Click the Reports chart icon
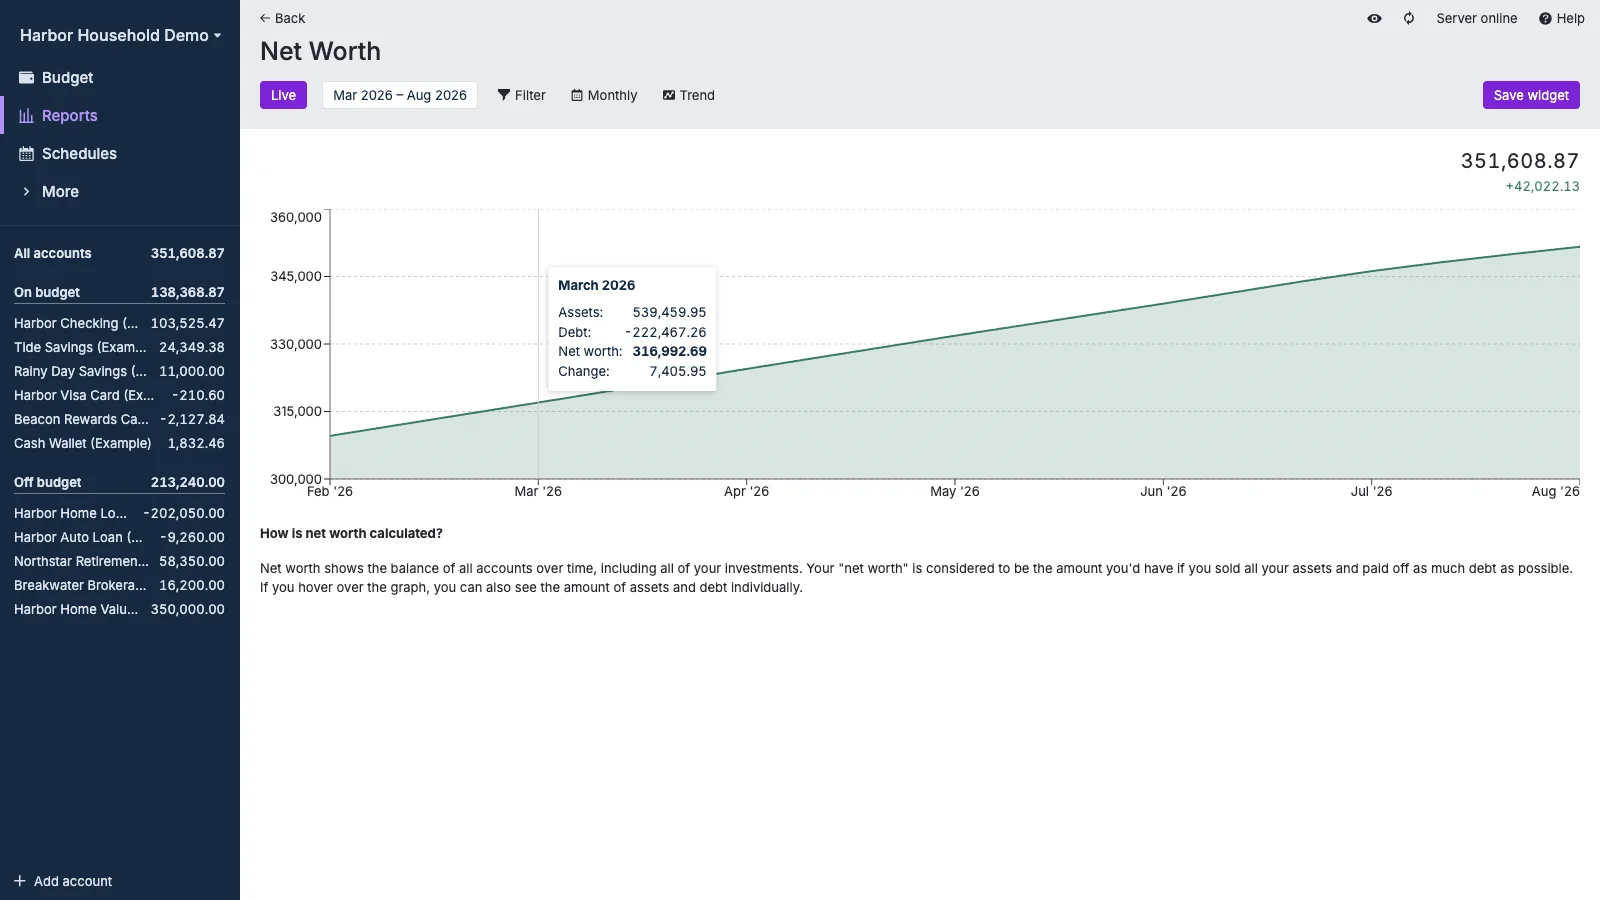 26,116
